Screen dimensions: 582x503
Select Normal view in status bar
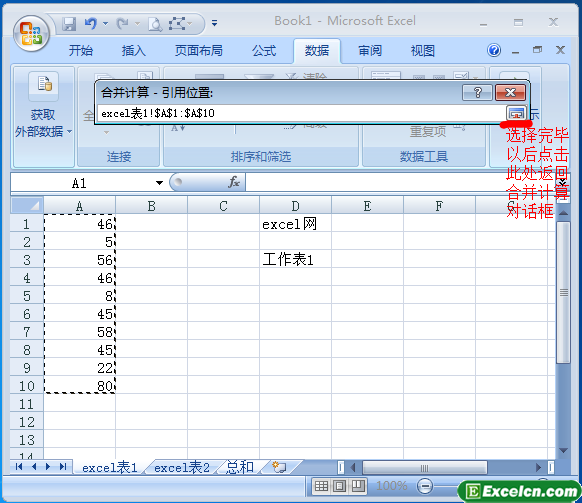[321, 486]
